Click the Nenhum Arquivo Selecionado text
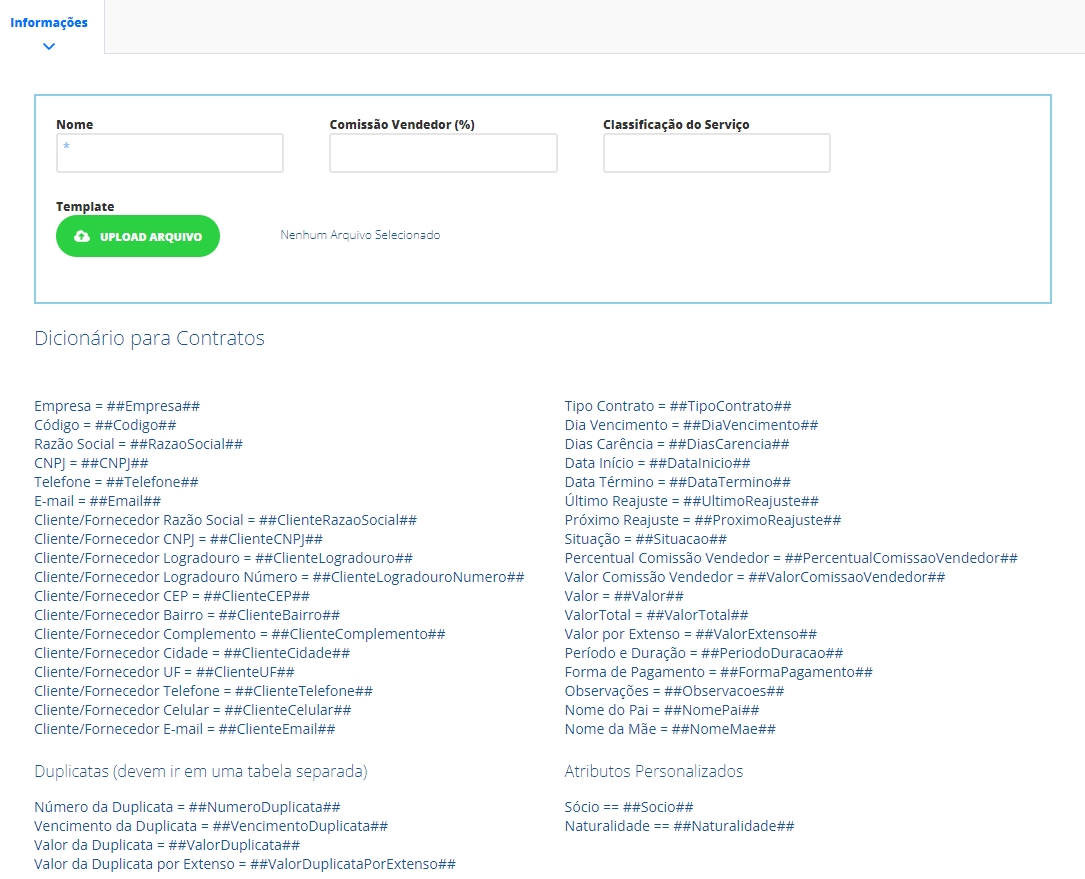The height and width of the screenshot is (879, 1085). click(x=360, y=235)
